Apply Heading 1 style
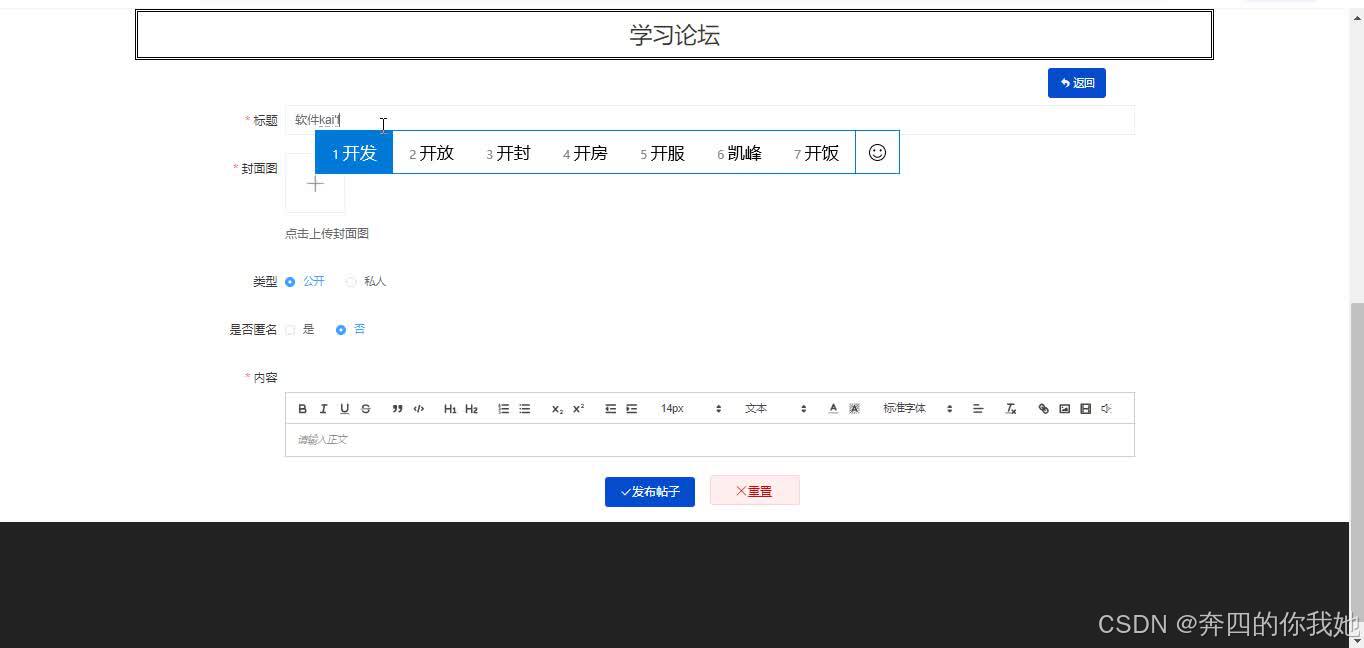Image resolution: width=1364 pixels, height=648 pixels. [450, 409]
